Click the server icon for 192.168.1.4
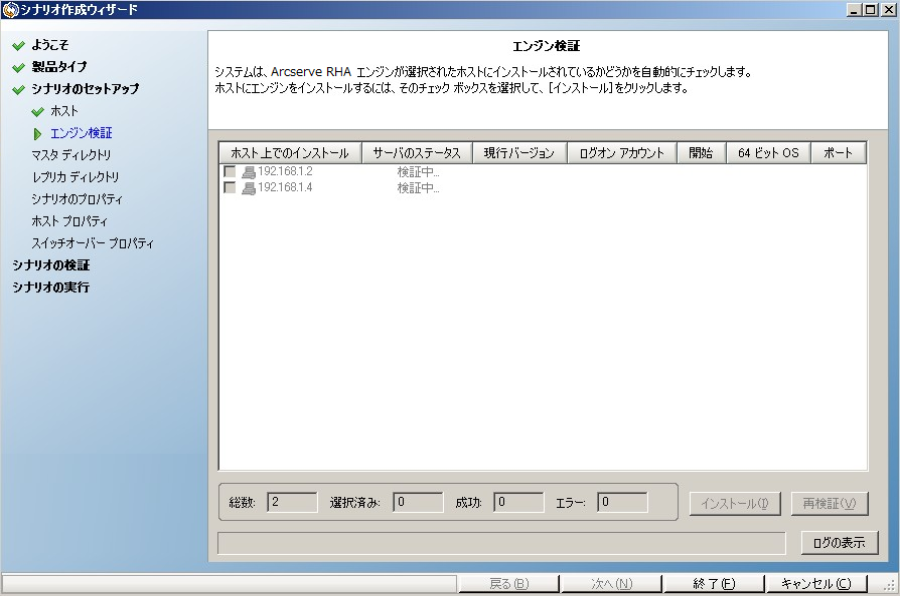This screenshot has height=596, width=900. 249,188
